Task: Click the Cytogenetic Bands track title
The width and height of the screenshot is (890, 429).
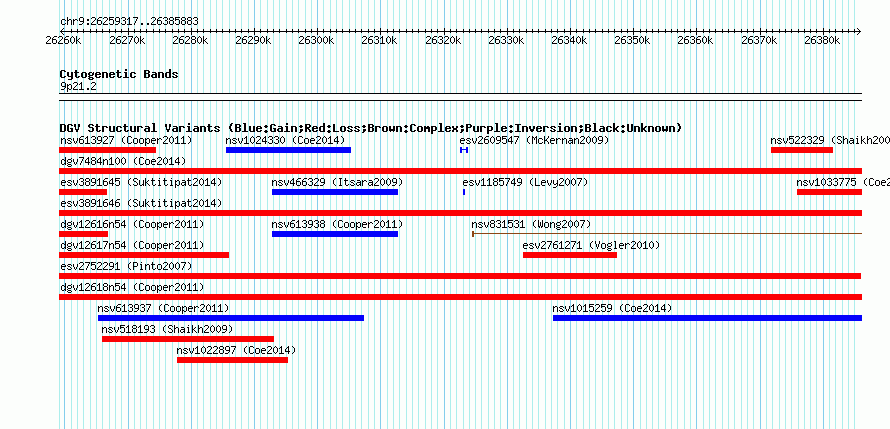Action: coord(119,74)
